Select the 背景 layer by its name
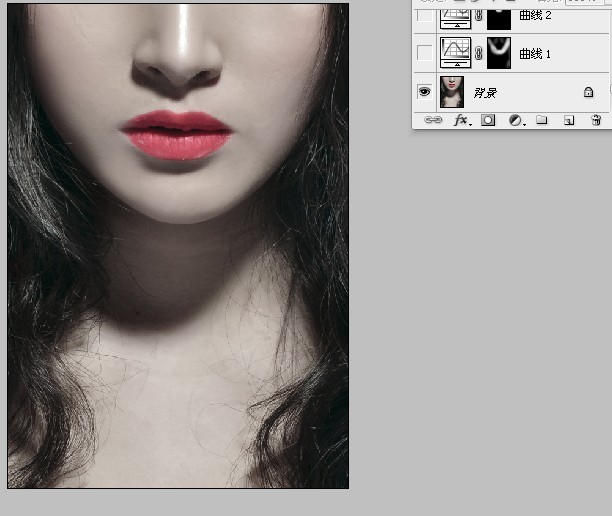Screen dimensions: 612x516 point(485,93)
